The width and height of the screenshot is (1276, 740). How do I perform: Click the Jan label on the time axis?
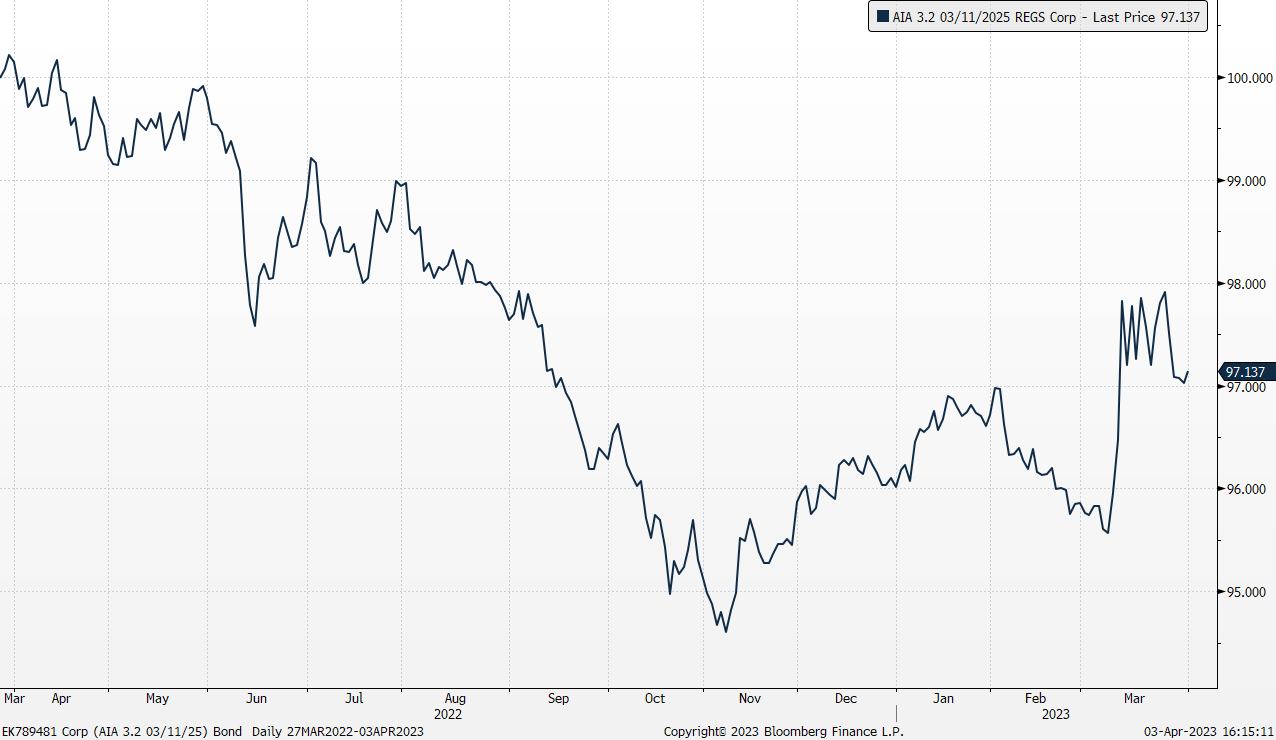click(943, 699)
